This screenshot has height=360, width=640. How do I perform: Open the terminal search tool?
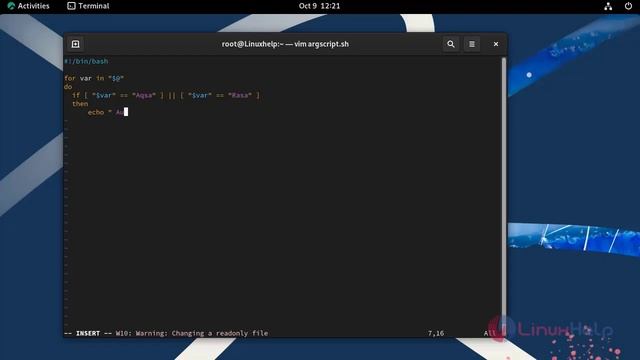pos(451,44)
